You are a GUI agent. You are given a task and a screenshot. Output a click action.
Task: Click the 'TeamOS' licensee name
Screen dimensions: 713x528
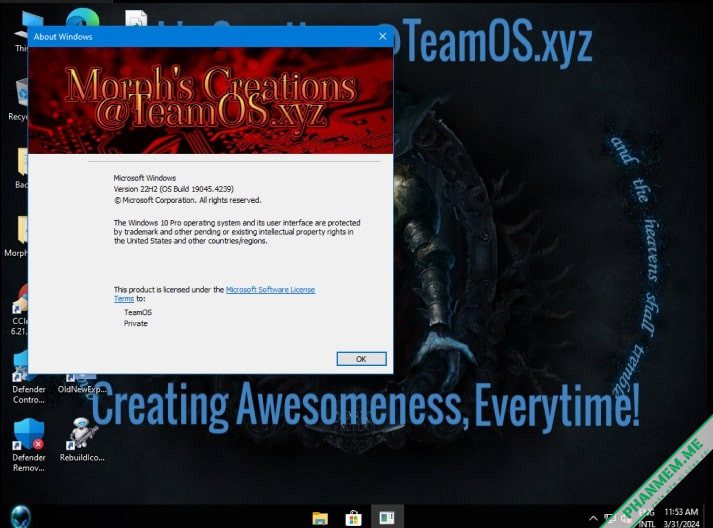[x=138, y=312]
